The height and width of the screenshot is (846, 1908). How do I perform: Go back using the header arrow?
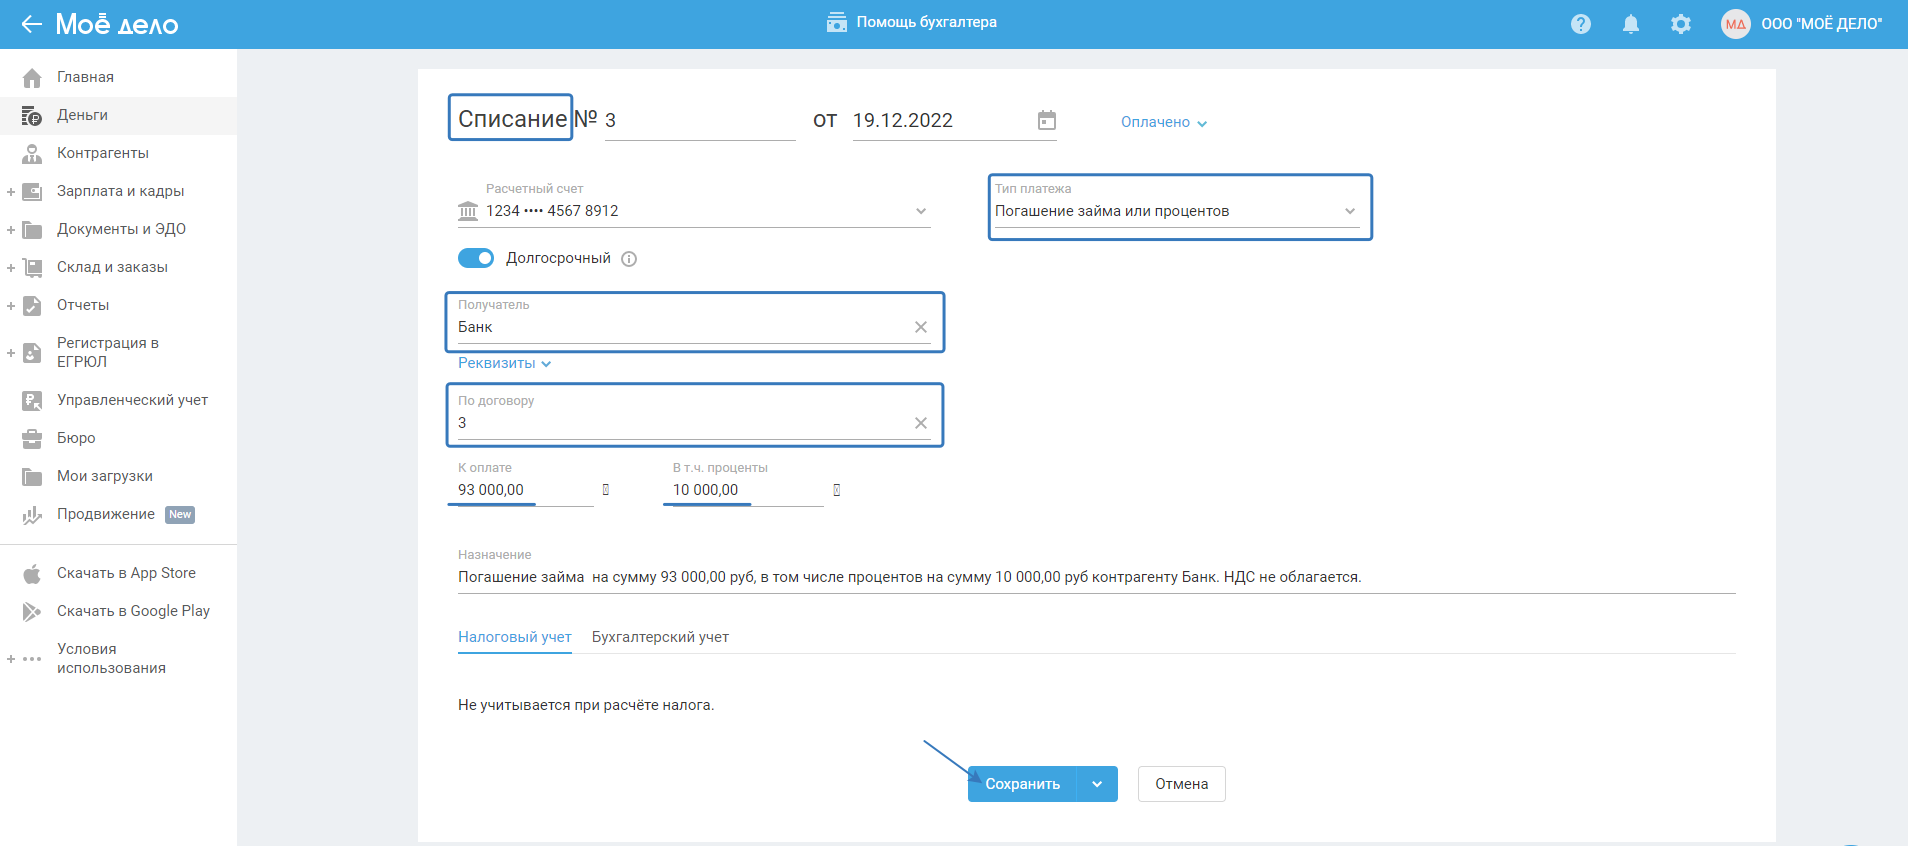click(x=31, y=24)
